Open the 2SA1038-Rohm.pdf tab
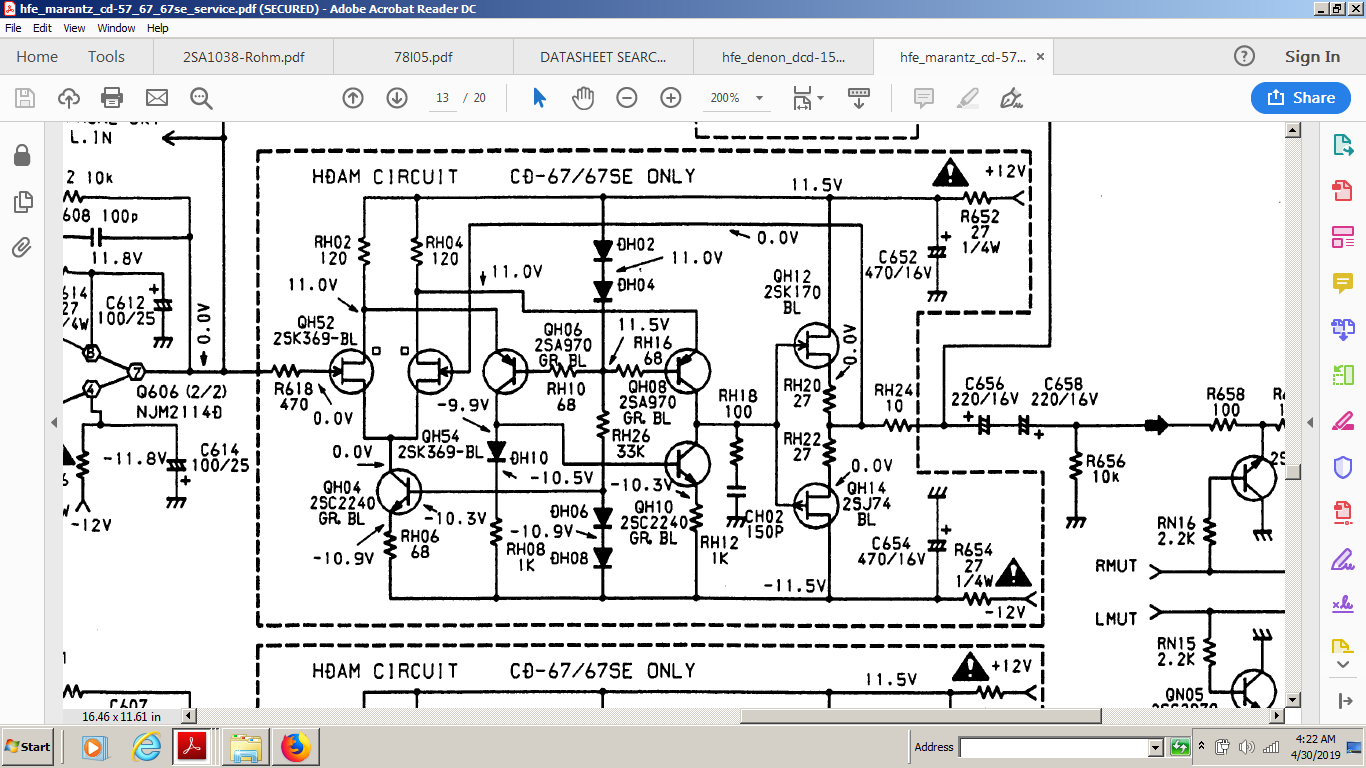Viewport: 1366px width, 768px height. click(243, 57)
